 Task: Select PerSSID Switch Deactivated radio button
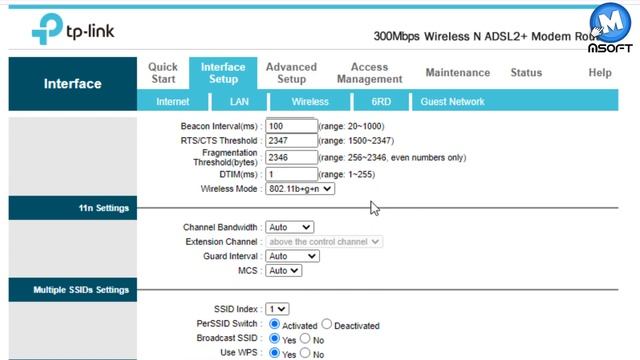click(327, 324)
